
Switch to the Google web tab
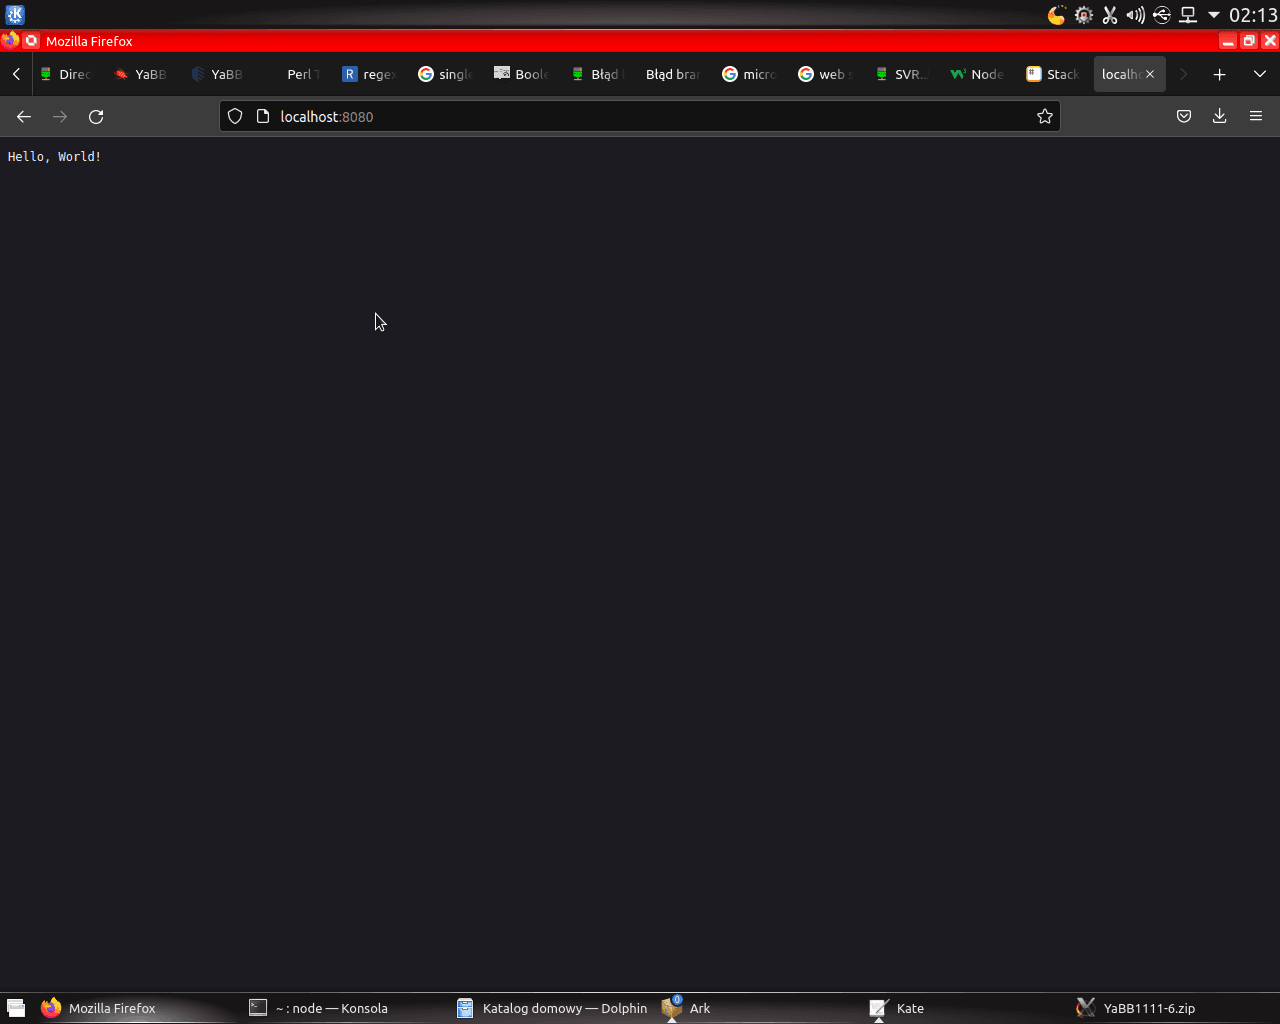tap(827, 74)
